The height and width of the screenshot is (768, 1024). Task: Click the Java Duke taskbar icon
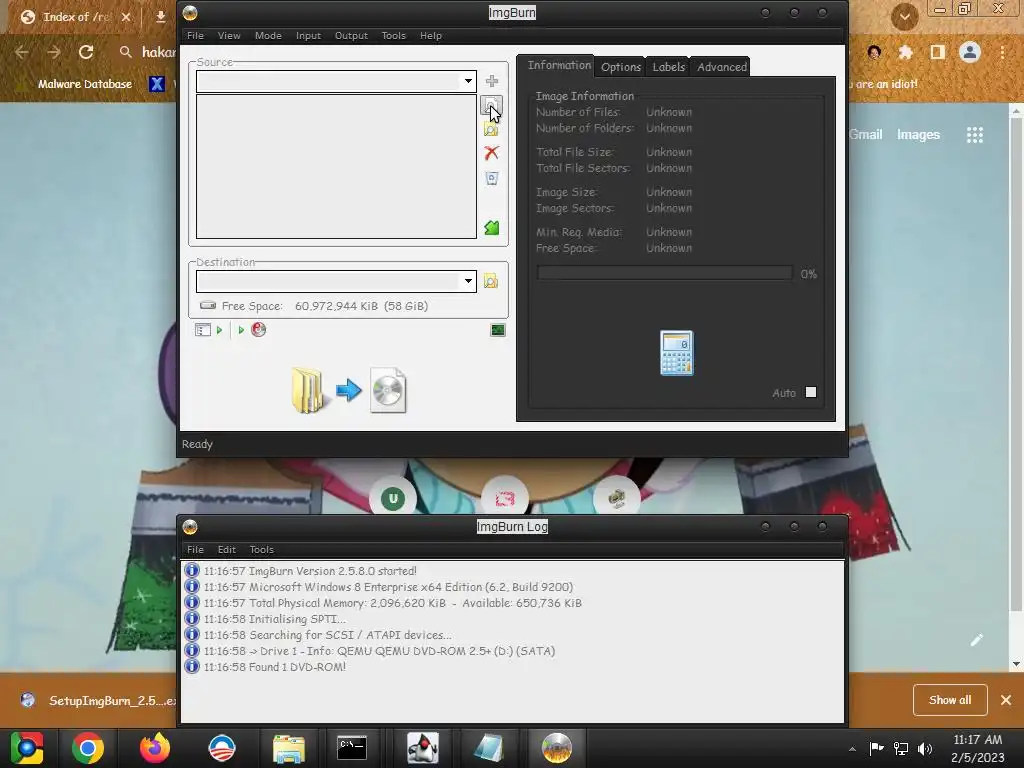(x=423, y=748)
